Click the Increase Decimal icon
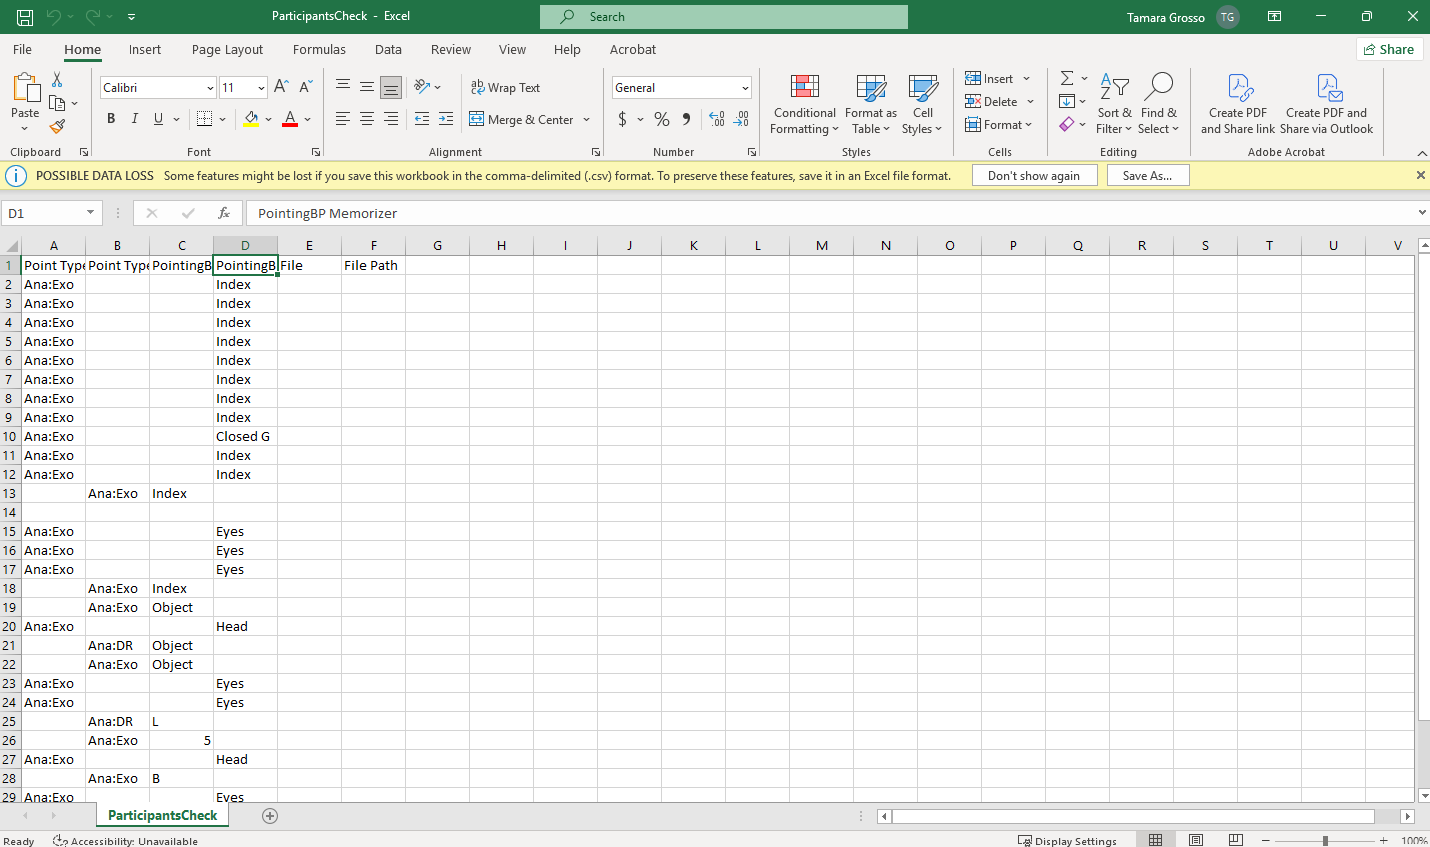The height and width of the screenshot is (847, 1430). pyautogui.click(x=717, y=119)
